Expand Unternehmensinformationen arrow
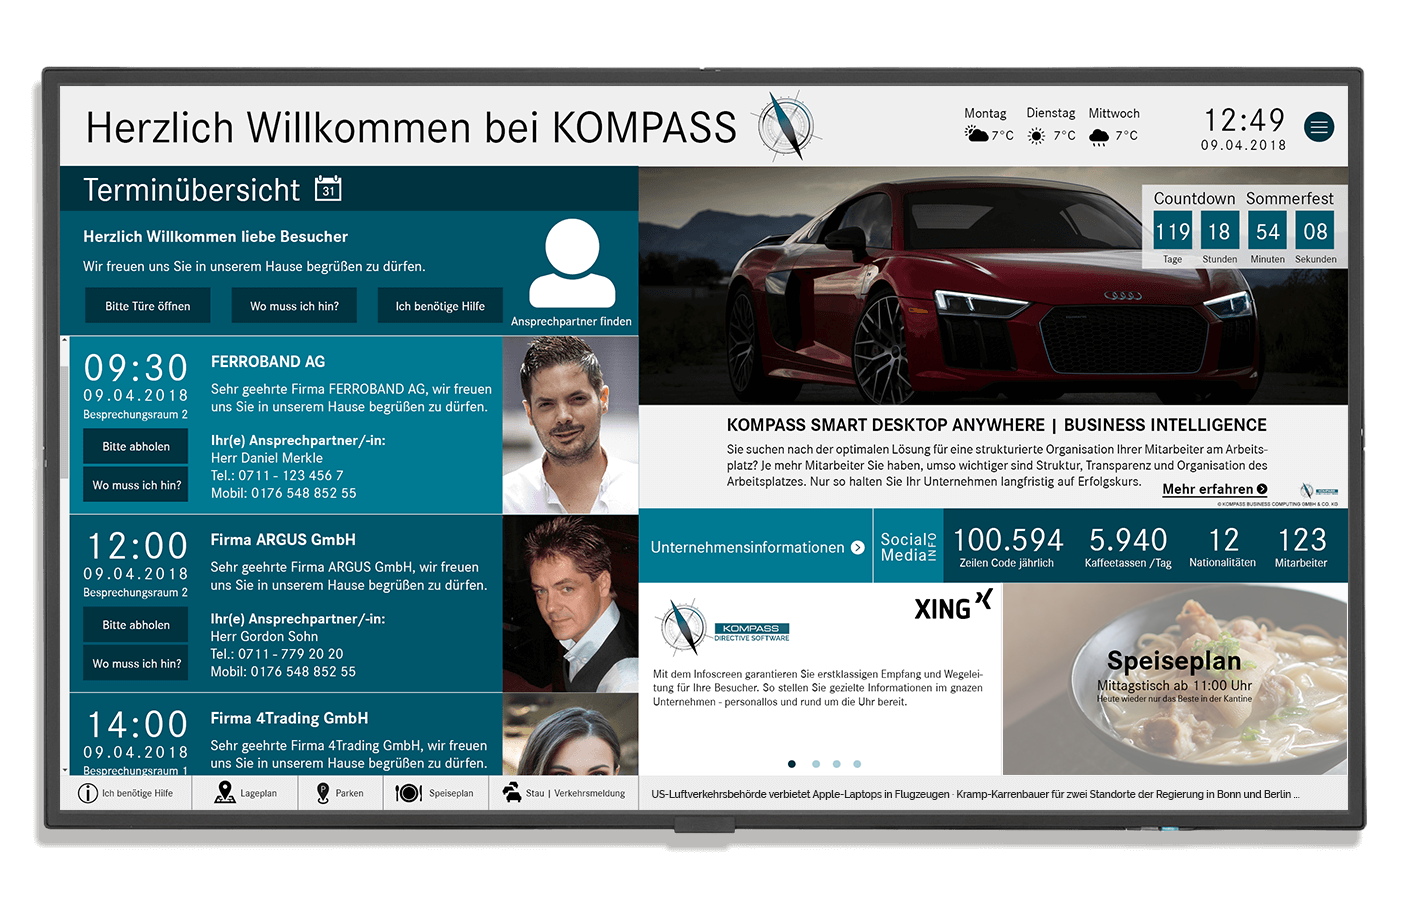 pos(857,548)
